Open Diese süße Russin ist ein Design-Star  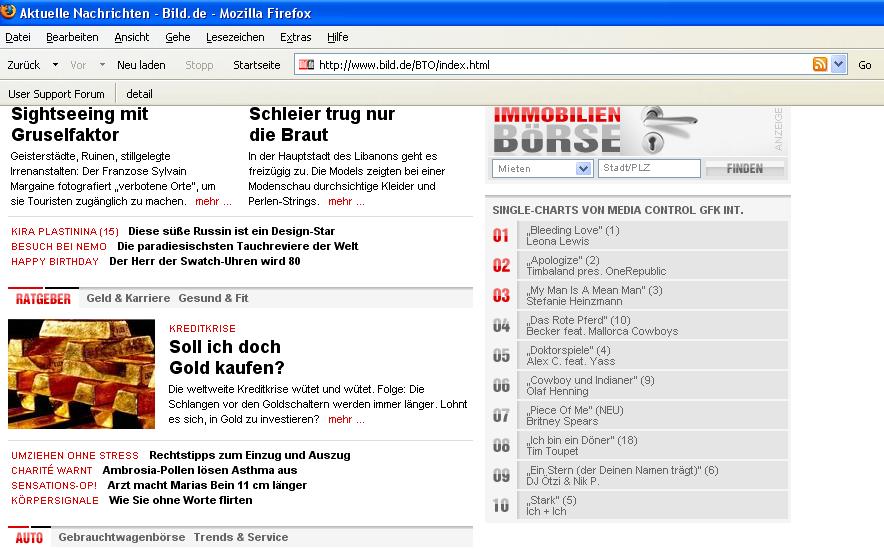click(231, 231)
